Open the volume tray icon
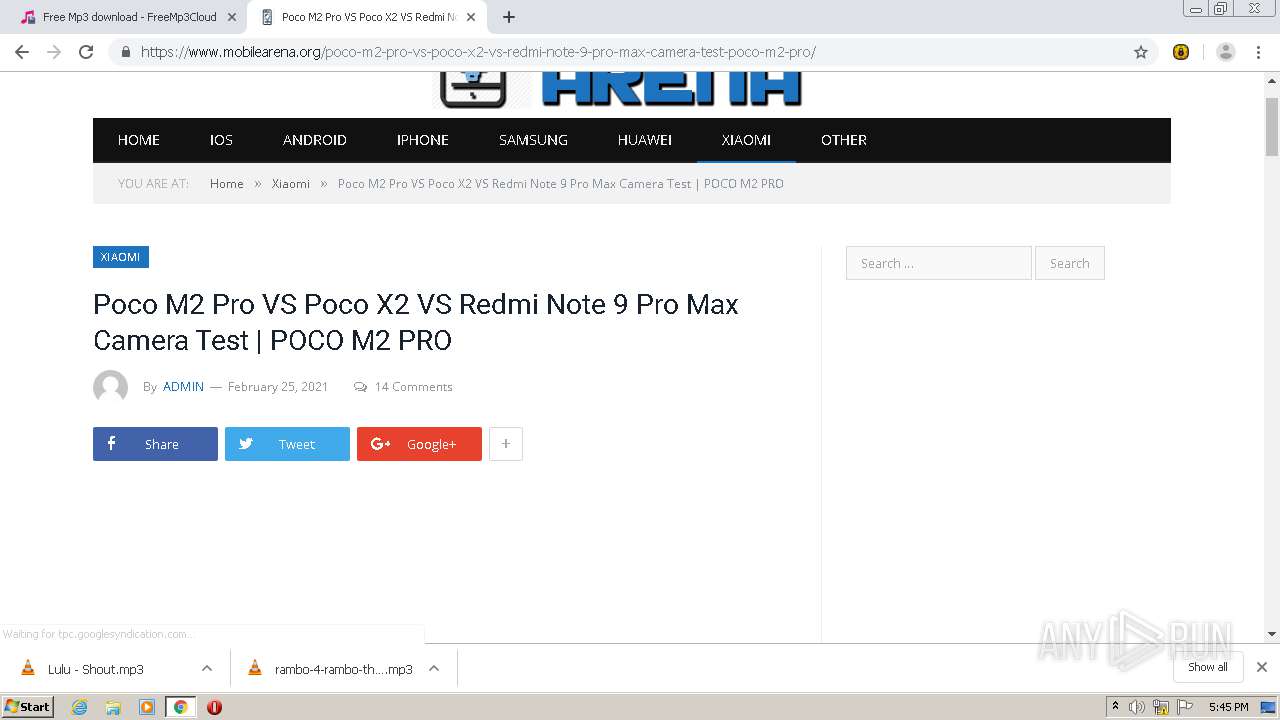Screen dimensions: 1280x720 [x=1137, y=707]
